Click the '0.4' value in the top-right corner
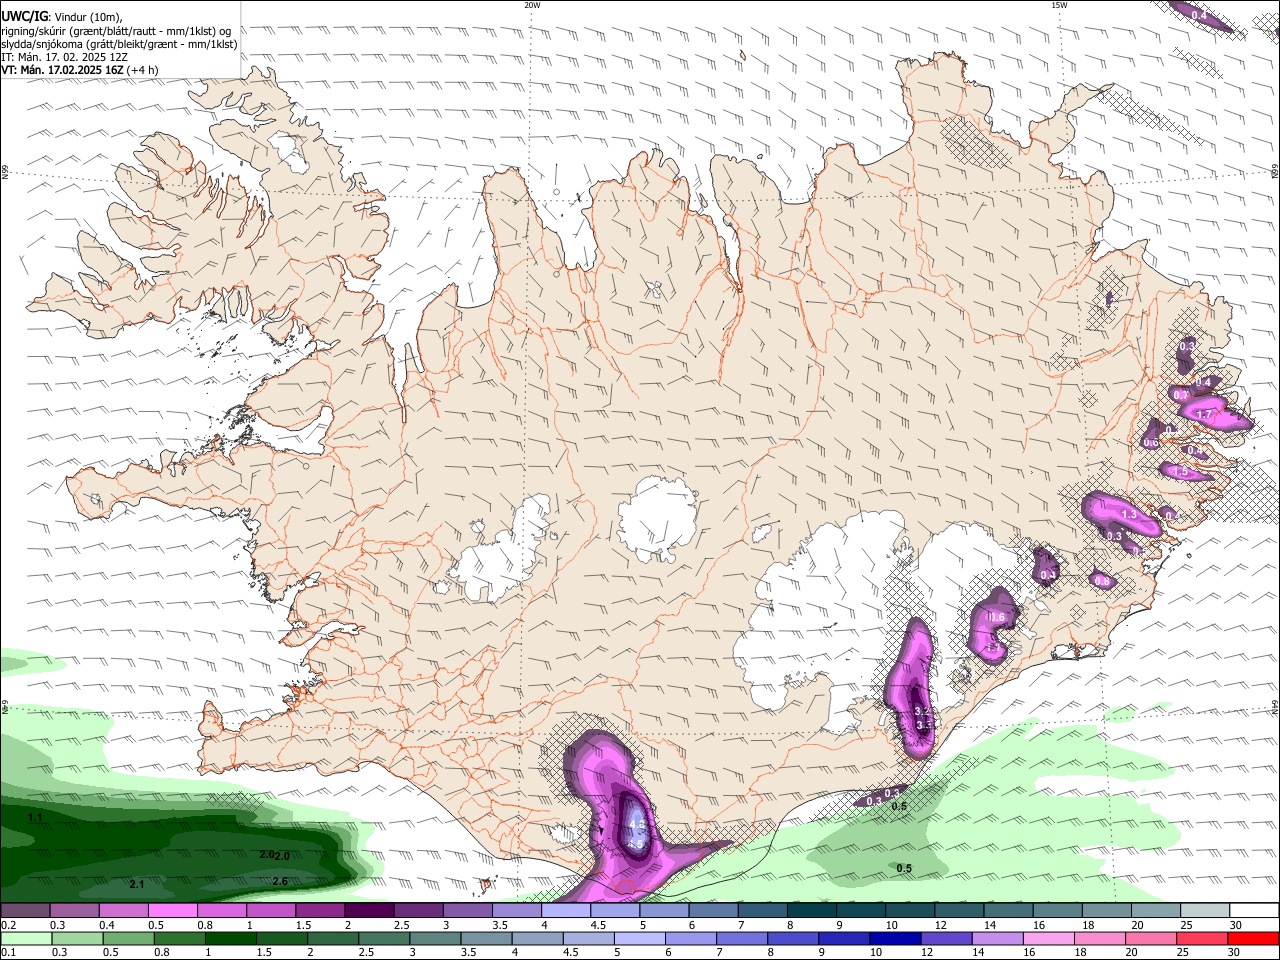Viewport: 1280px width, 960px height. (x=1199, y=16)
